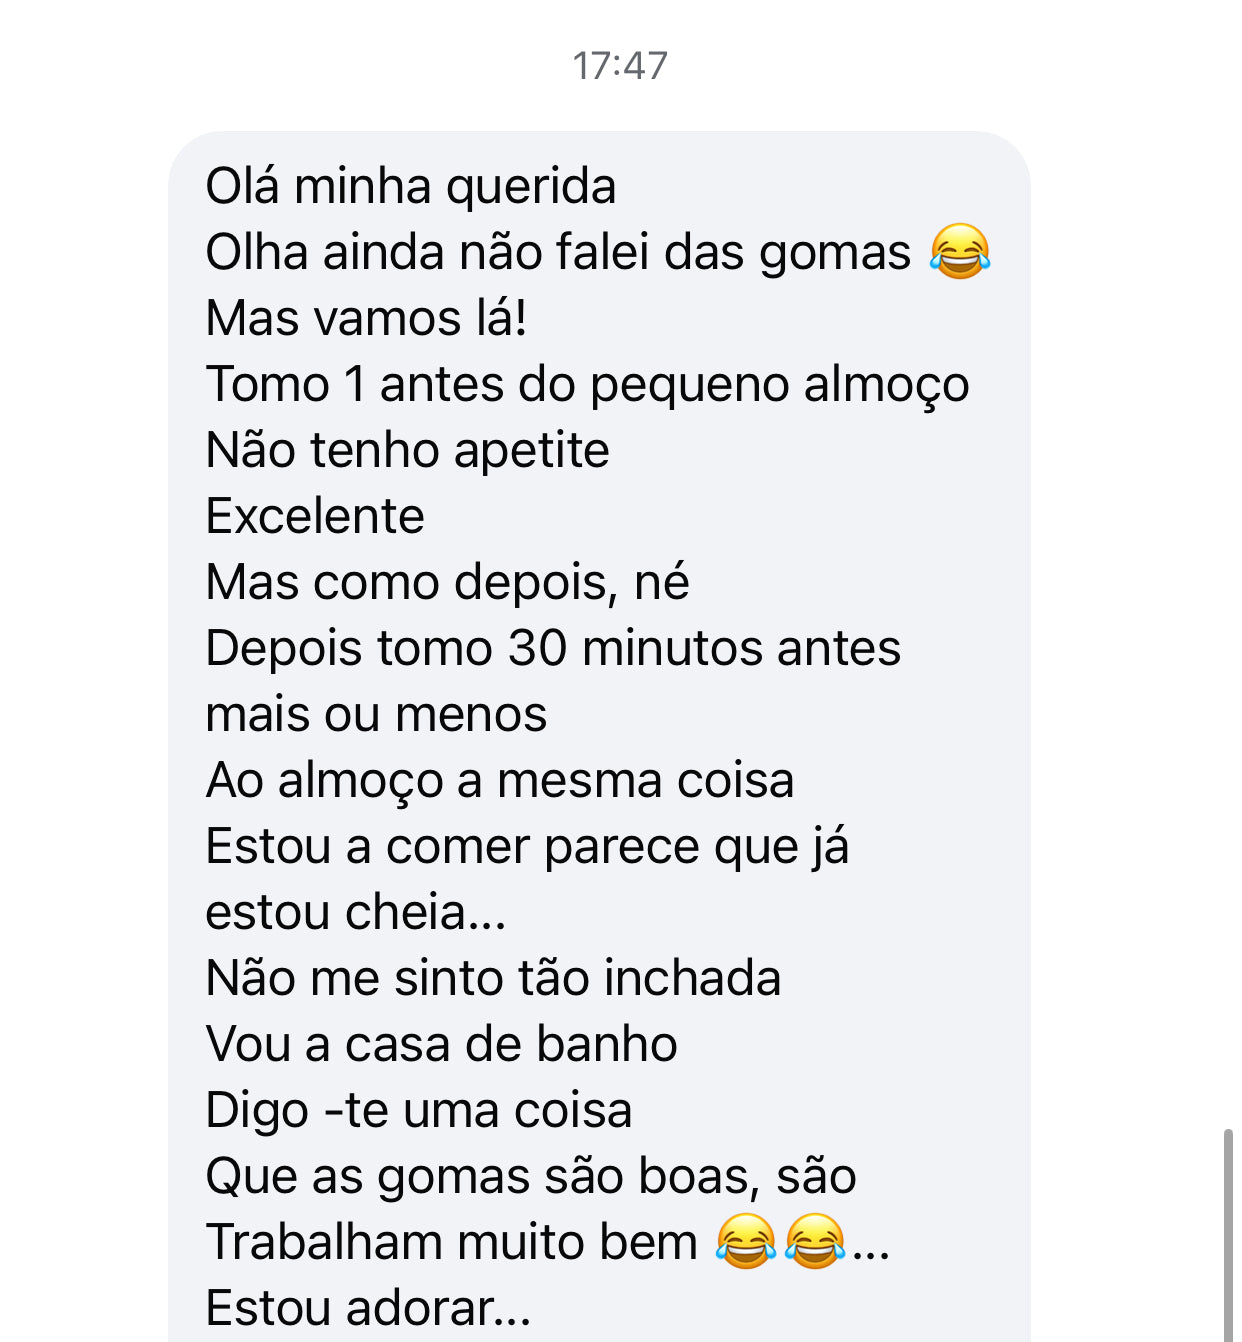Click "Não me sinto tão inchada" line

click(493, 978)
